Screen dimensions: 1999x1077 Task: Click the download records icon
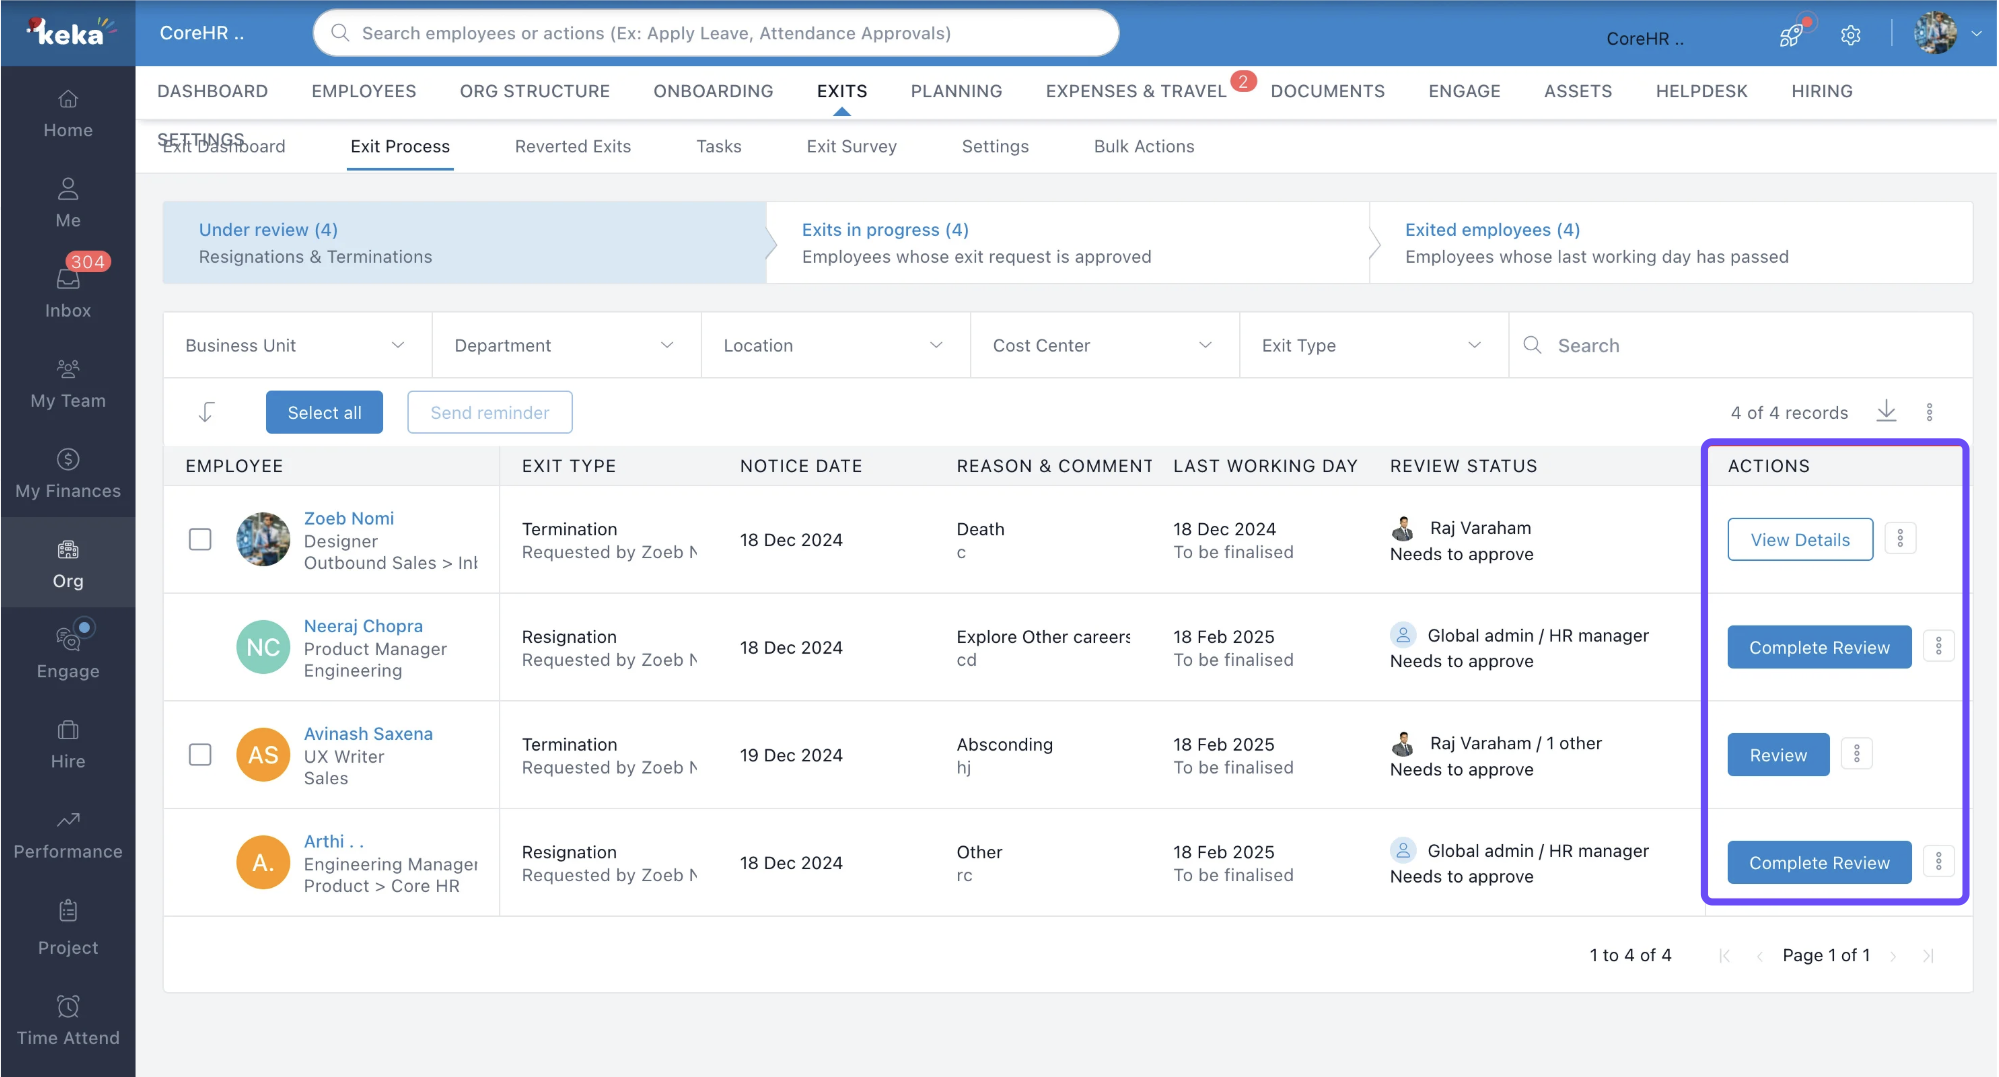tap(1886, 411)
